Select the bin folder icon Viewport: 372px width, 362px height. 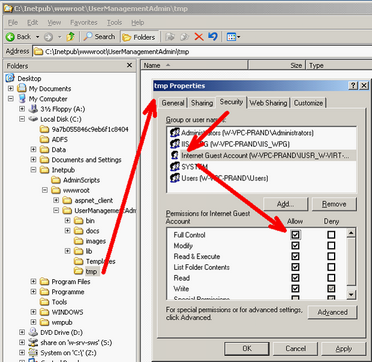coord(78,221)
